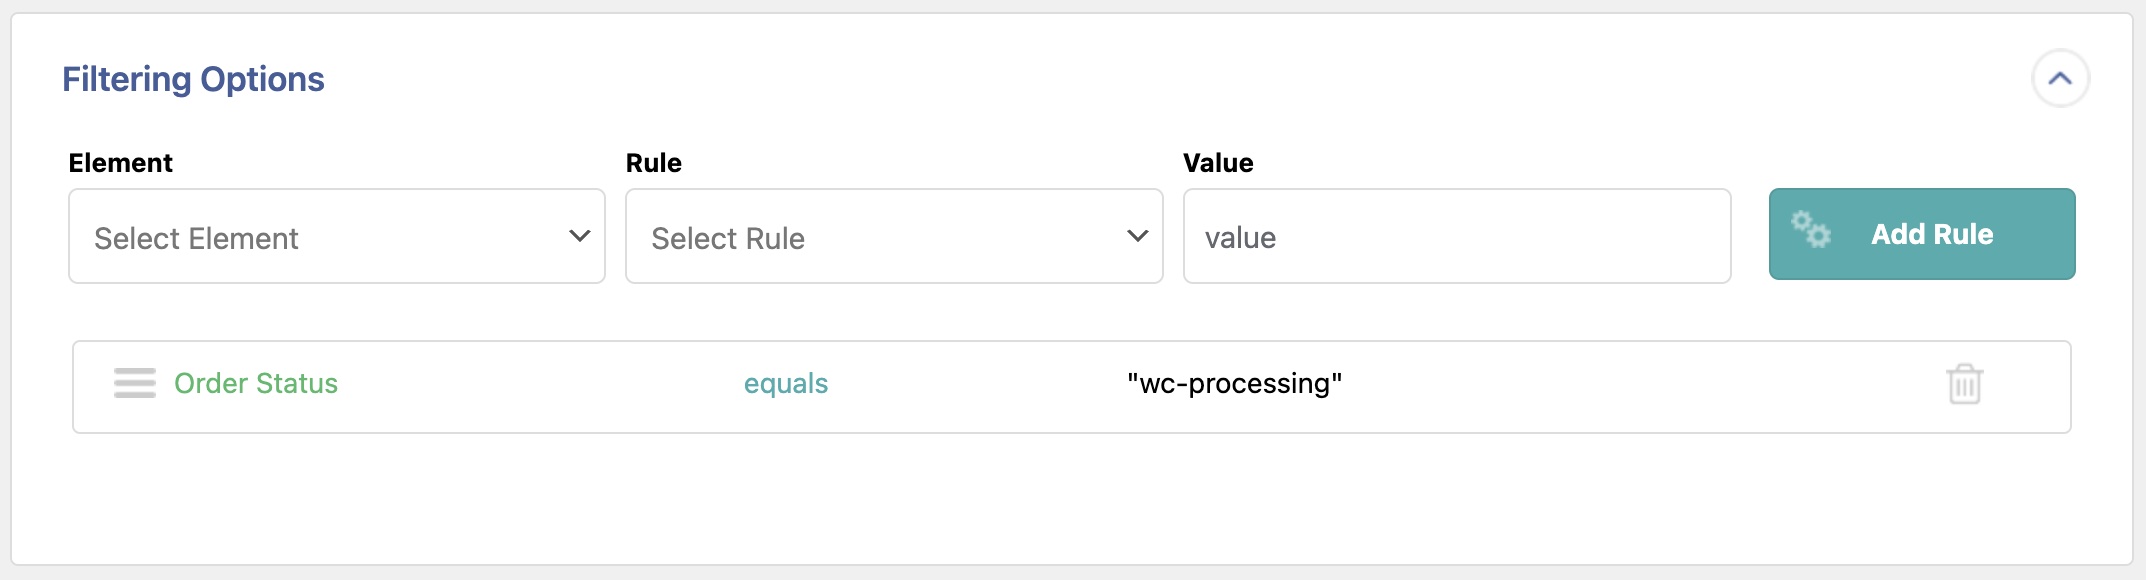Select the "wc-processing" rule value text
The image size is (2146, 580).
tap(1234, 383)
